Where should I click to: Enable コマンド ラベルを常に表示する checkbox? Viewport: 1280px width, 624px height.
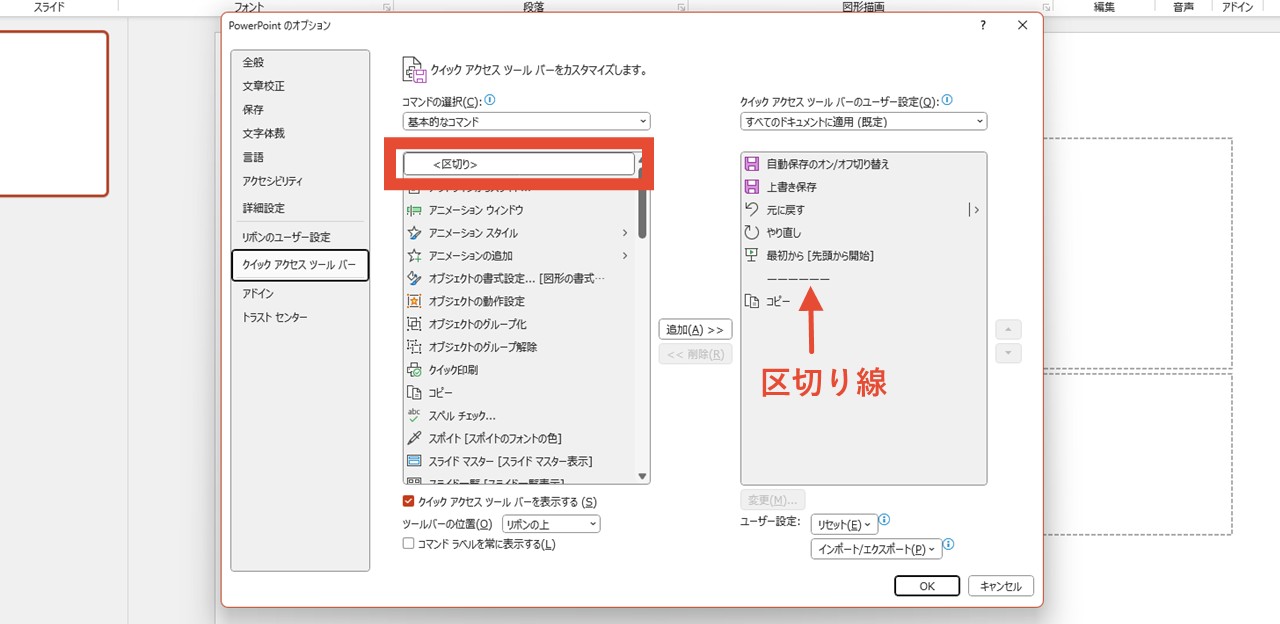pos(408,544)
